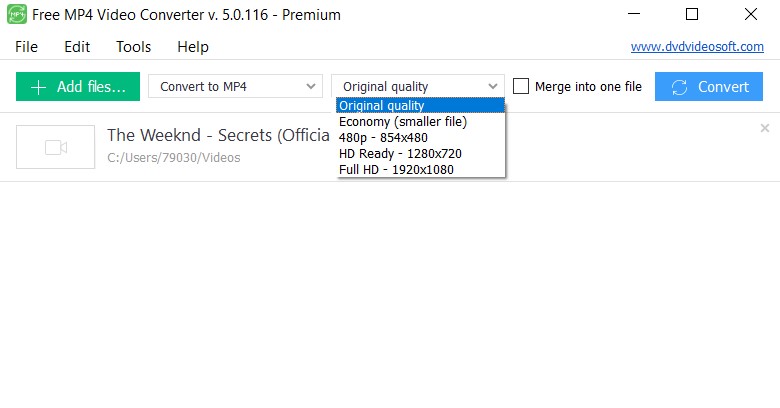This screenshot has height=408, width=780.
Task: Click the plus icon on Add files
Action: (38, 87)
